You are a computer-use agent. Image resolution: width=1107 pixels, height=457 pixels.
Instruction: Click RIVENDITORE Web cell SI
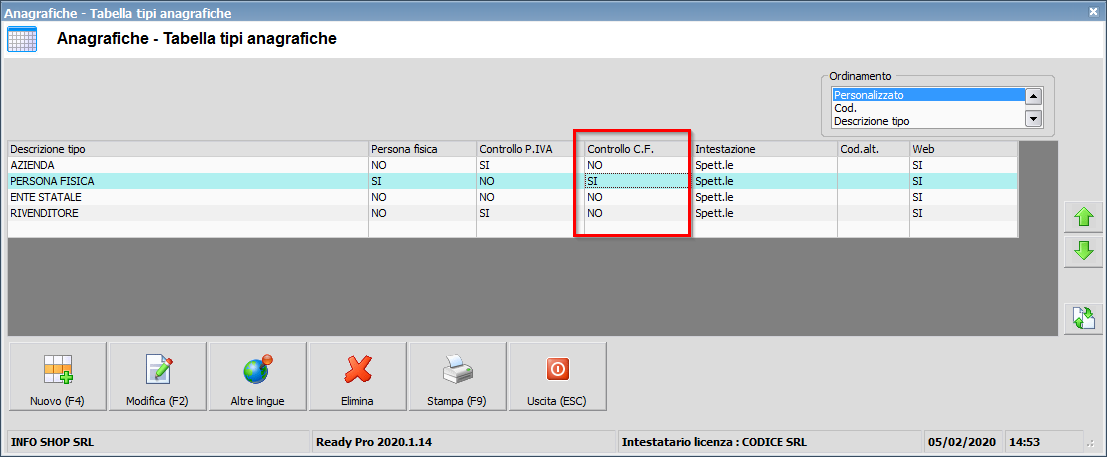point(964,213)
